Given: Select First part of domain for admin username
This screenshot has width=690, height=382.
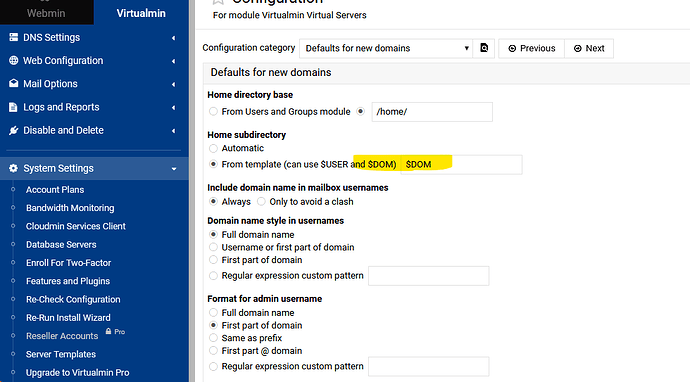Looking at the screenshot, I should tap(213, 325).
